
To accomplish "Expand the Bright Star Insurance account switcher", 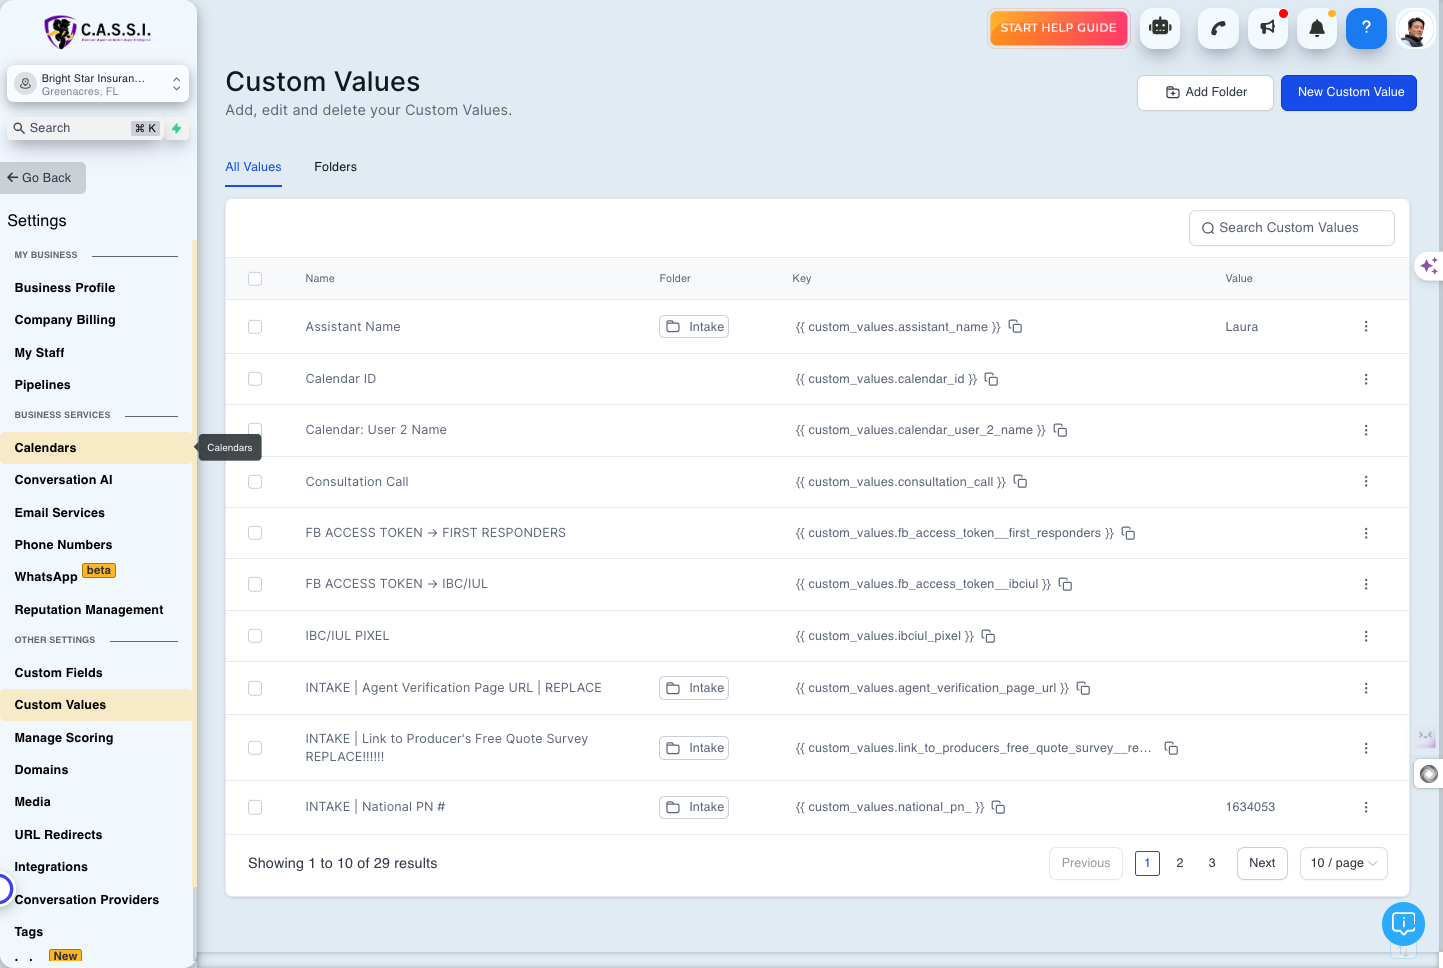I will [x=98, y=84].
